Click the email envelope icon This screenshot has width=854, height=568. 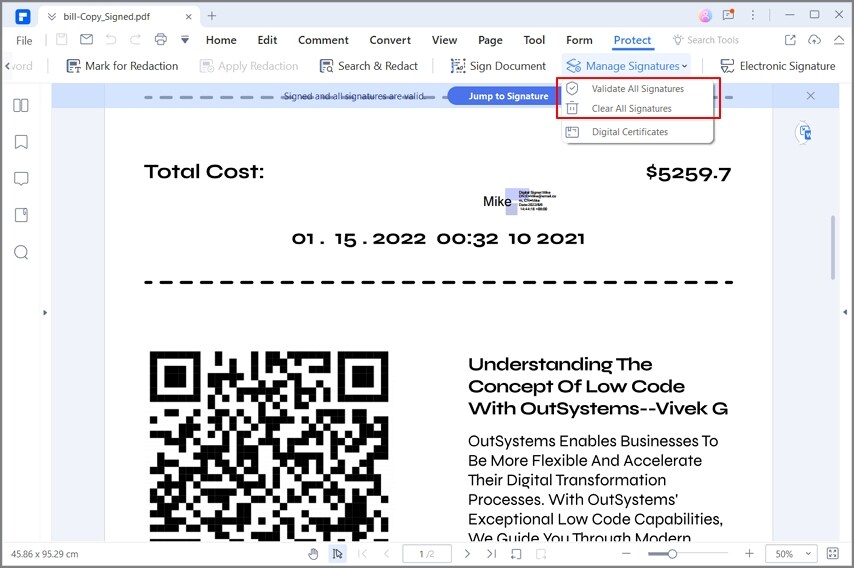click(86, 39)
